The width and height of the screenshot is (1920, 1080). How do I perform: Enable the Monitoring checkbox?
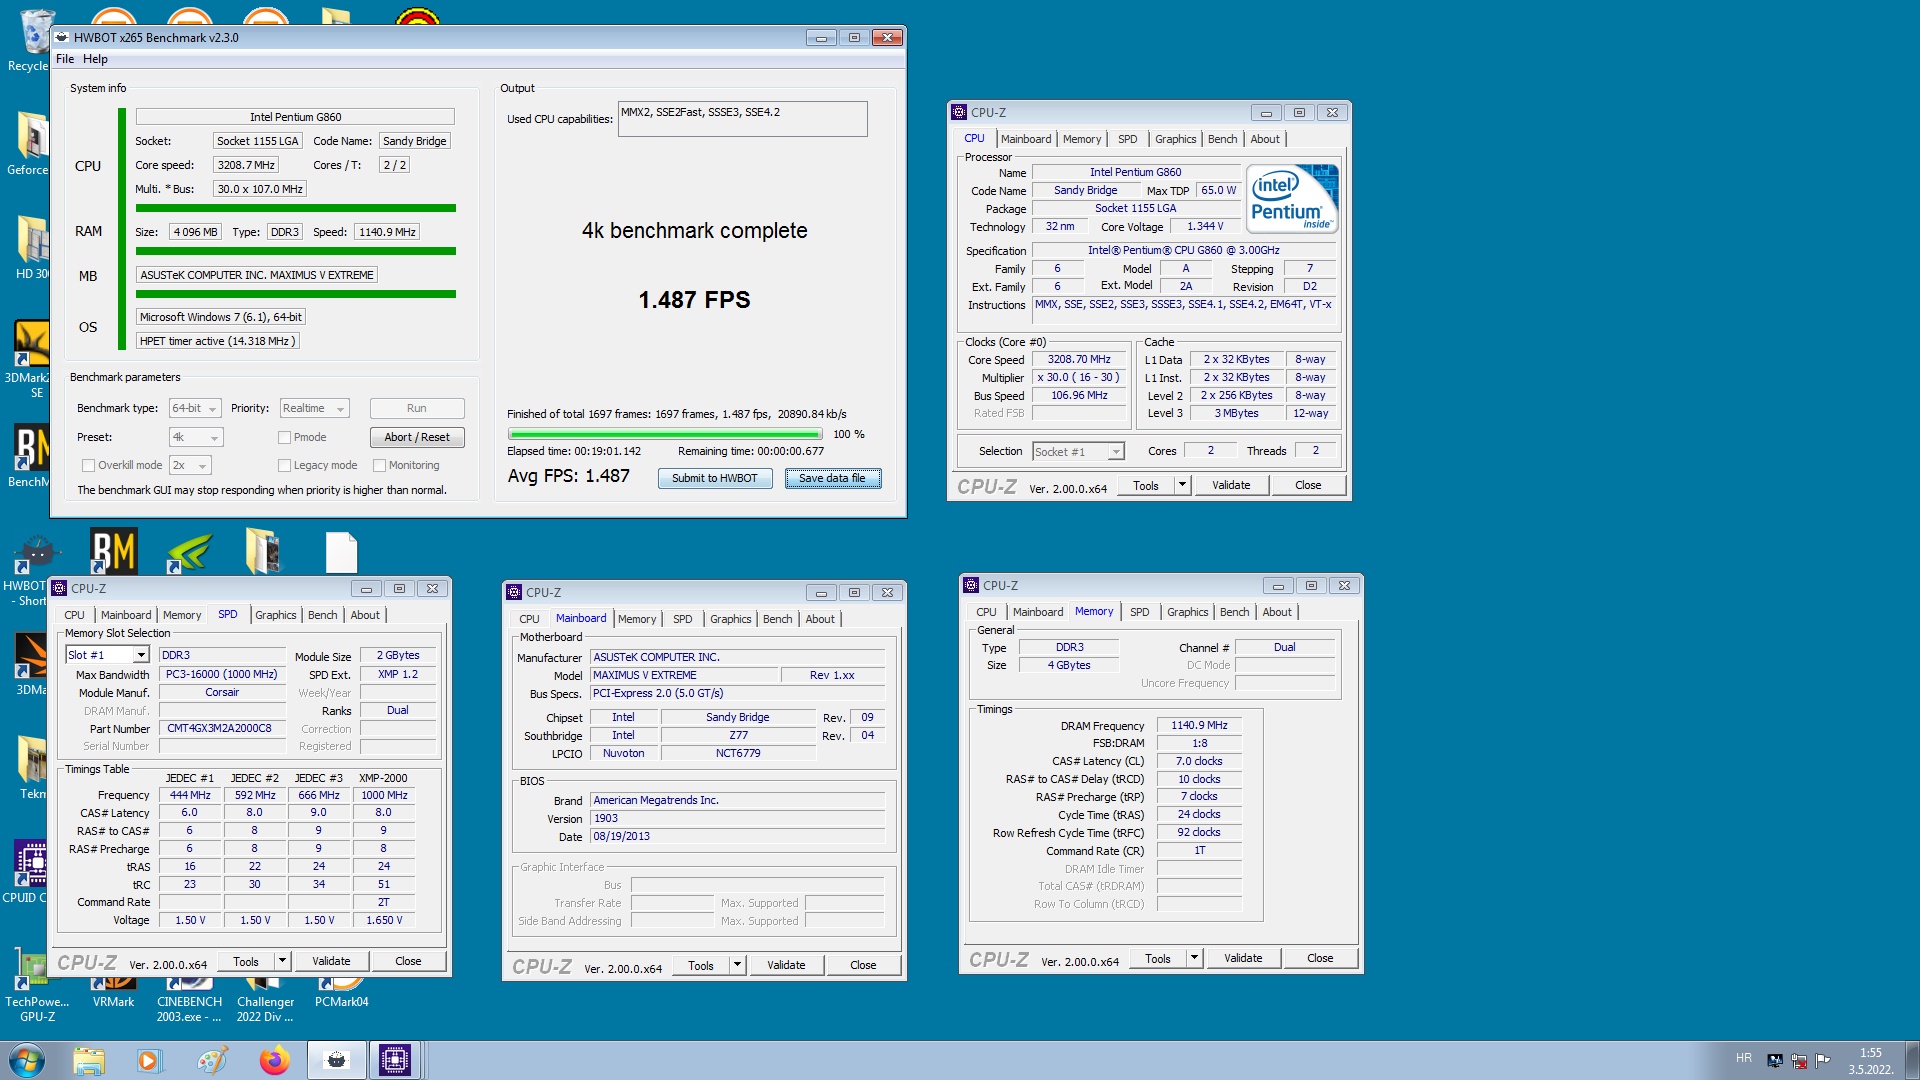(x=379, y=465)
